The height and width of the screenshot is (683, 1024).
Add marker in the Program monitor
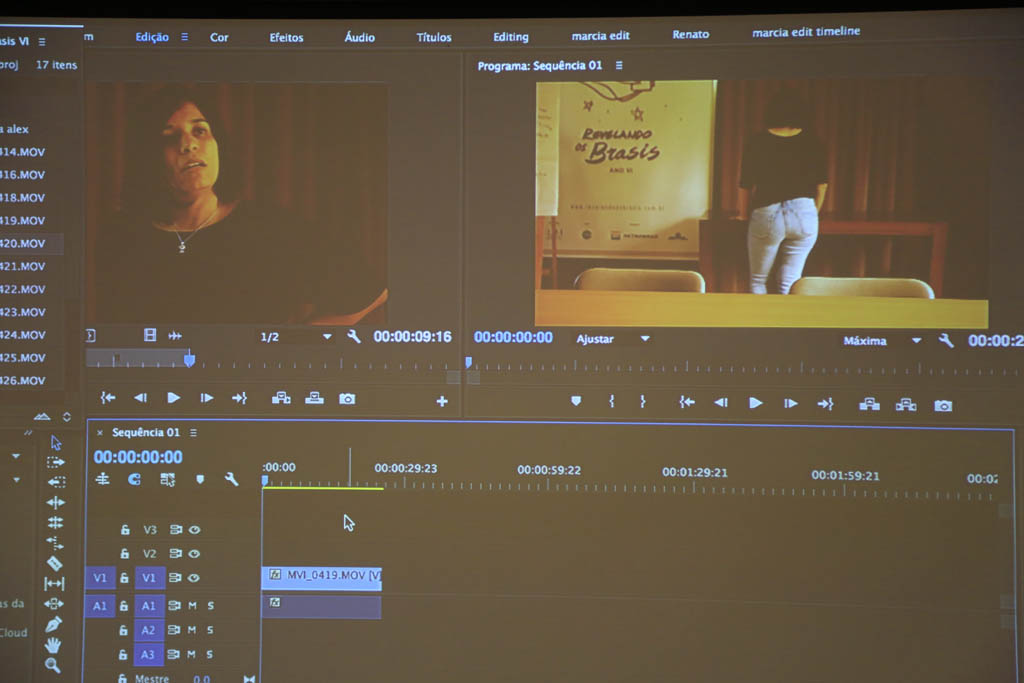pos(576,402)
